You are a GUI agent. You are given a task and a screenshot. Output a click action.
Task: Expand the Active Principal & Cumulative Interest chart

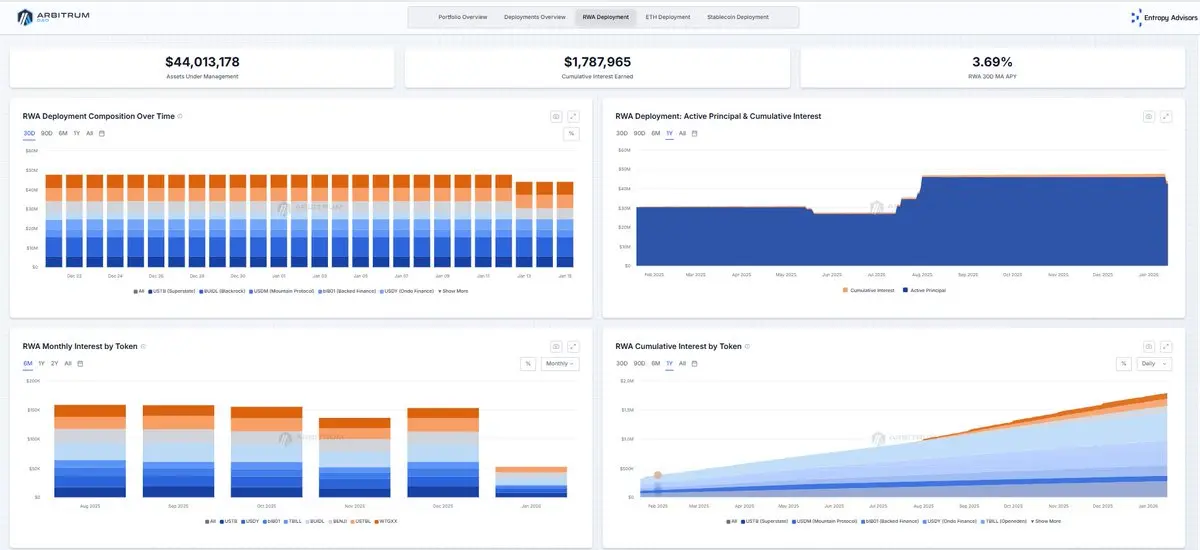pos(1167,116)
